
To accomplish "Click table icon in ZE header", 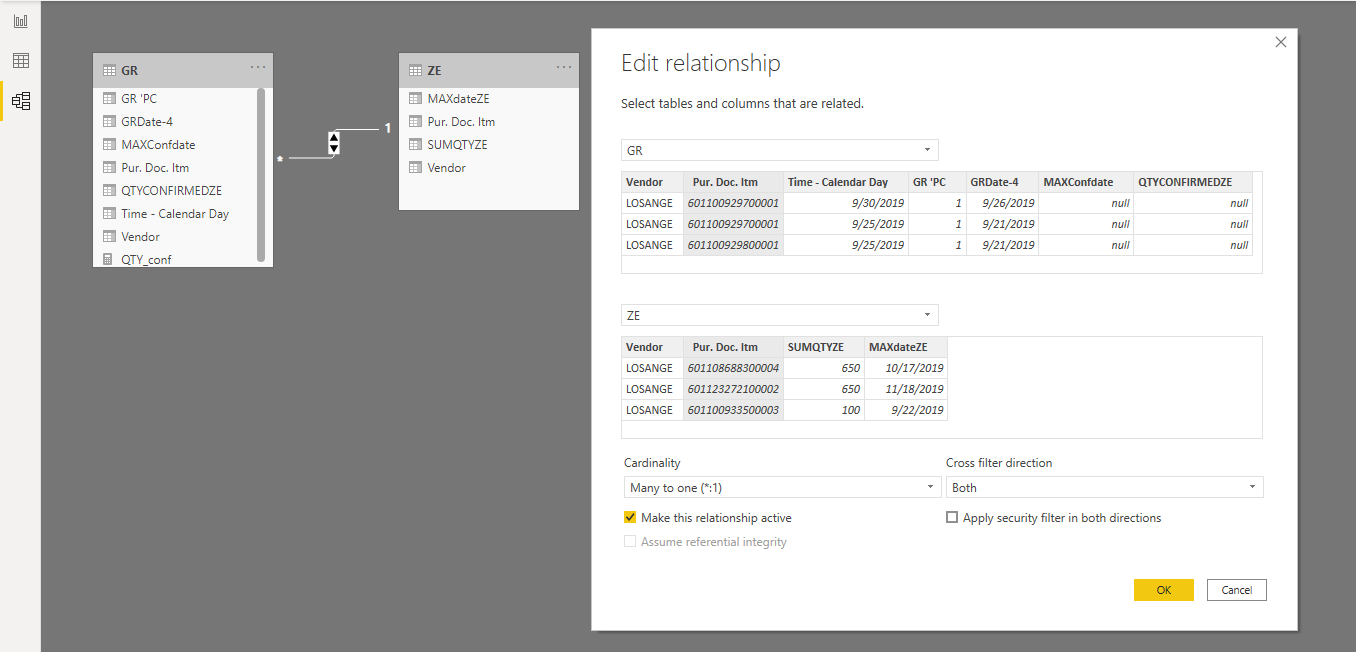I will [x=416, y=71].
